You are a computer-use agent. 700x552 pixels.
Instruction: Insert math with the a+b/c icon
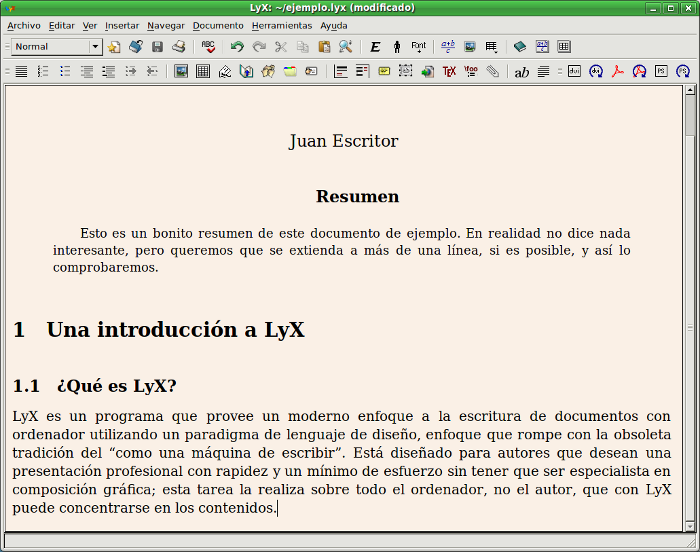[448, 46]
